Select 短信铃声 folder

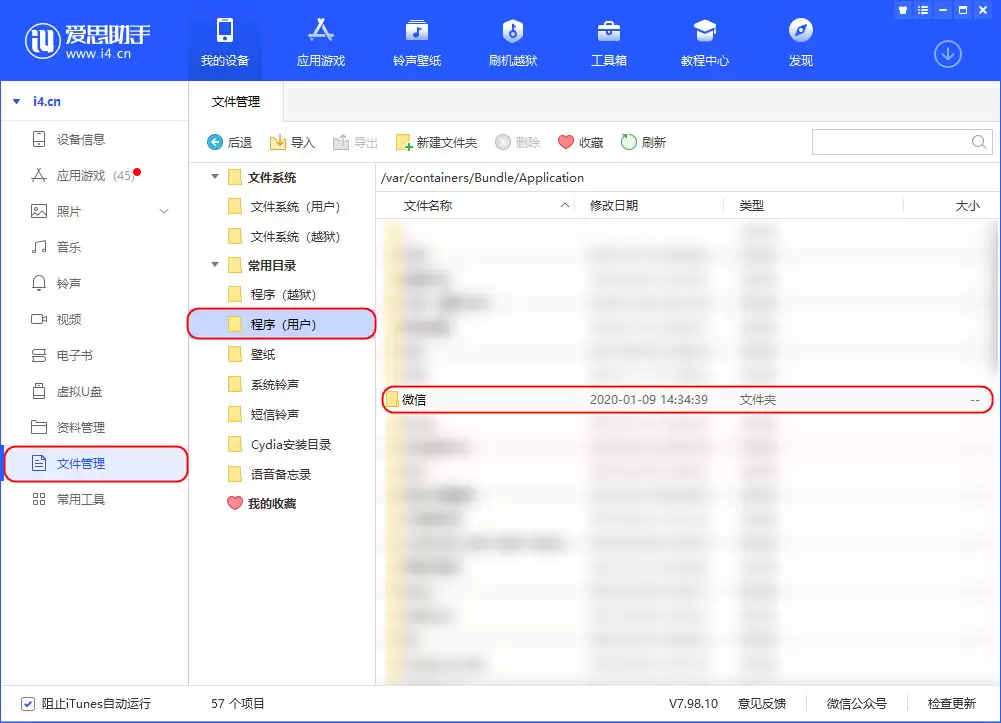click(263, 415)
